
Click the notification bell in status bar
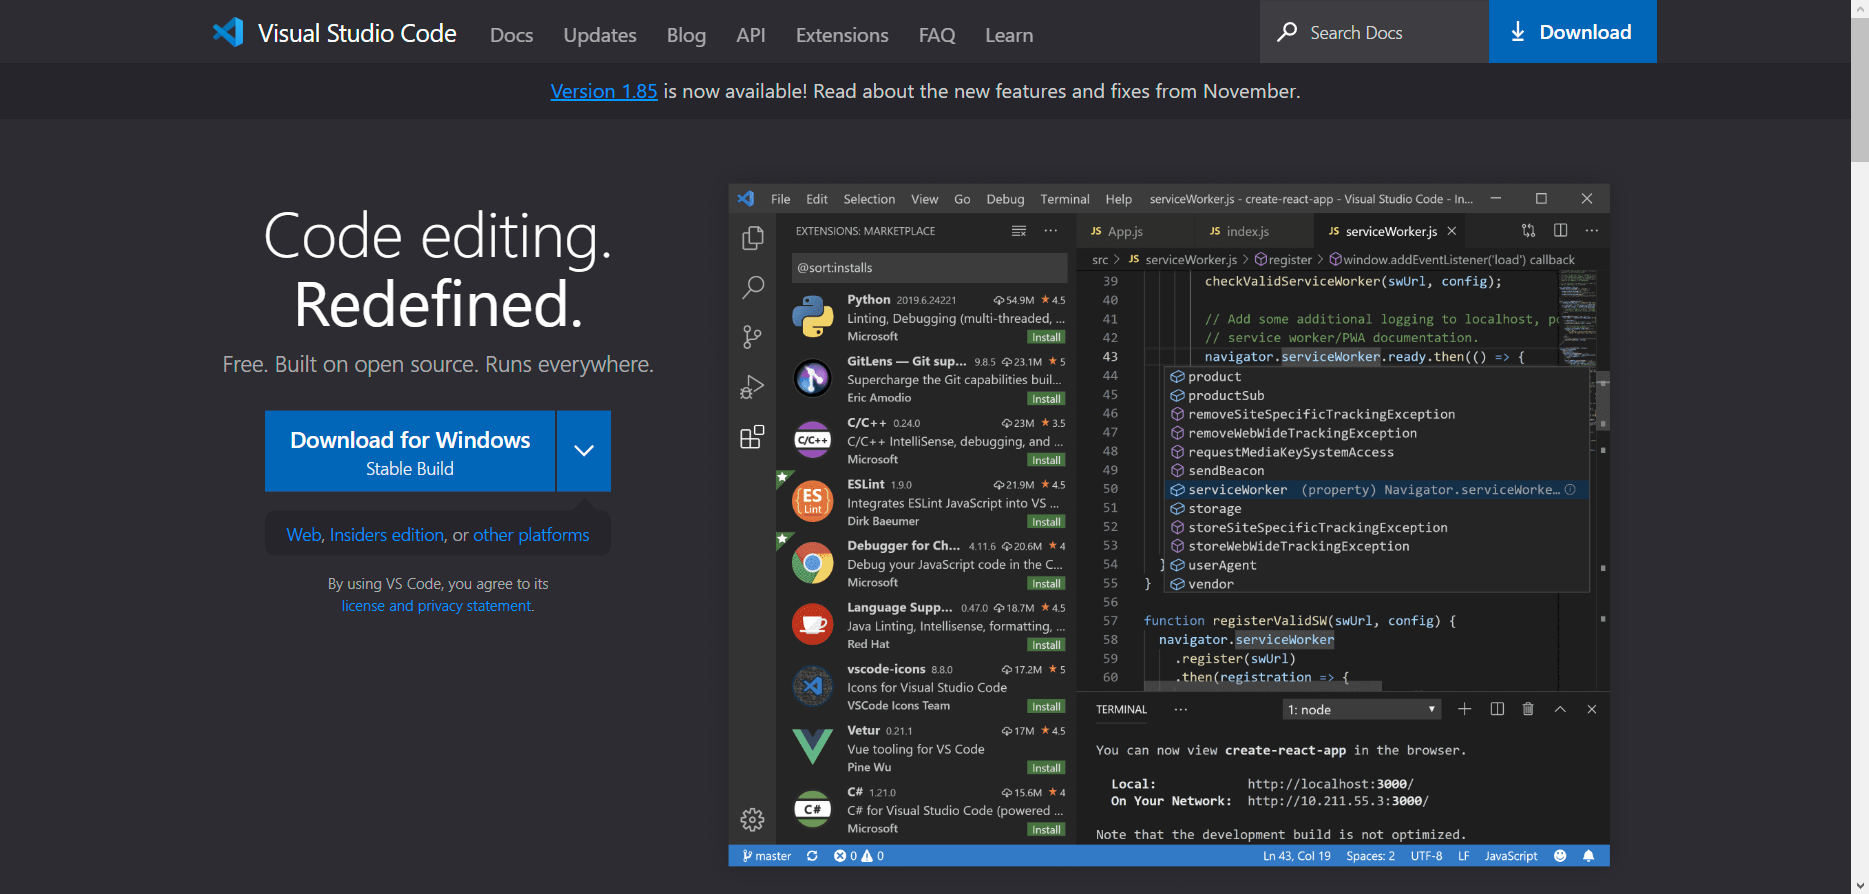pos(1588,856)
